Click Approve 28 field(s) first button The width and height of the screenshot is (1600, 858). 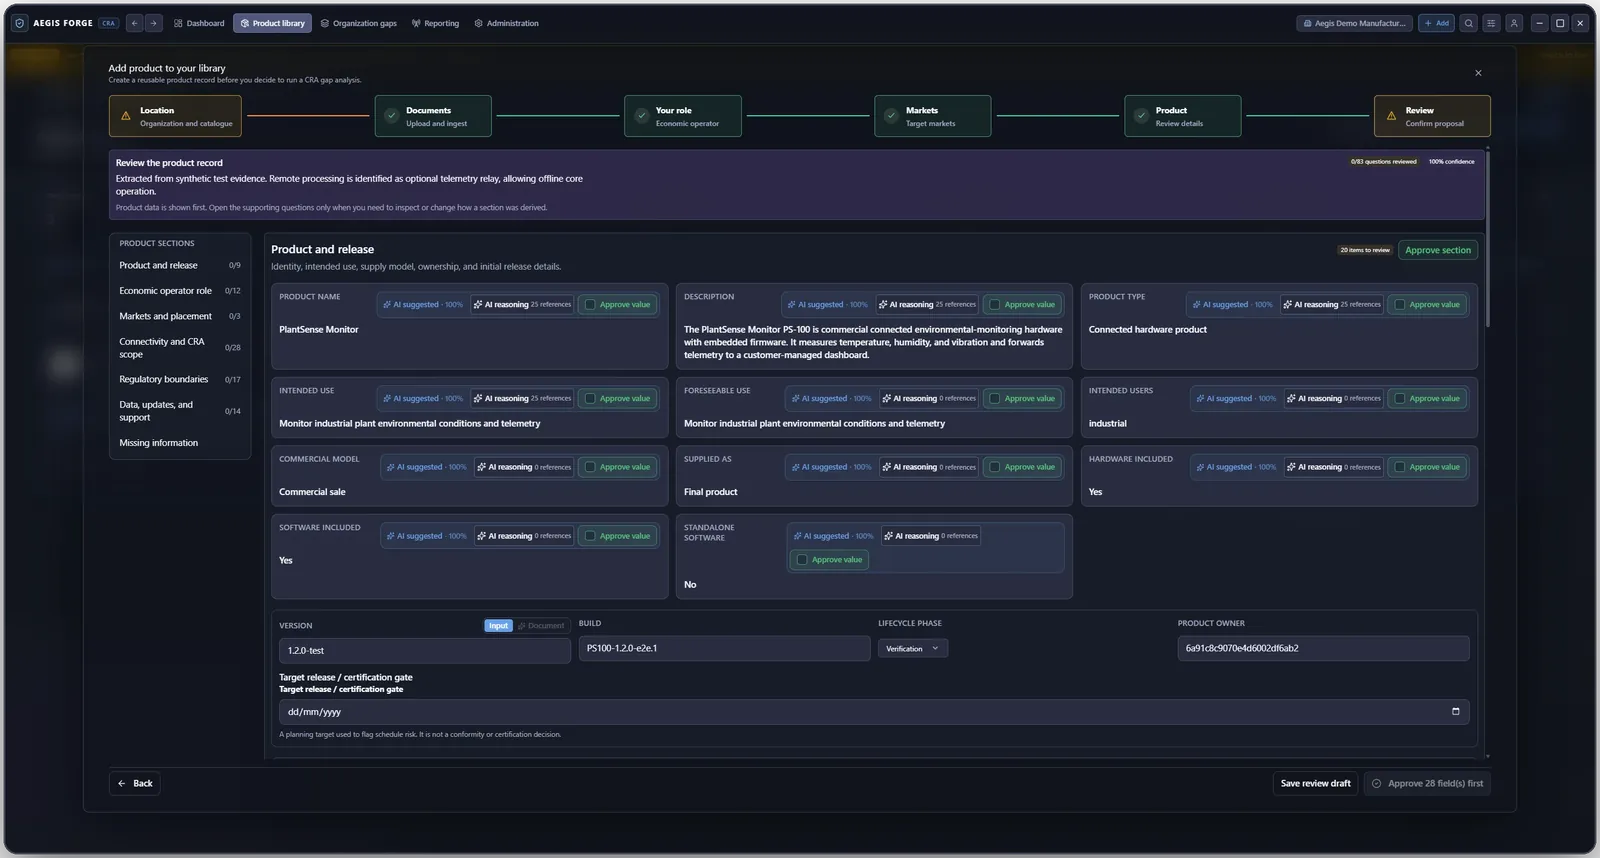point(1427,784)
